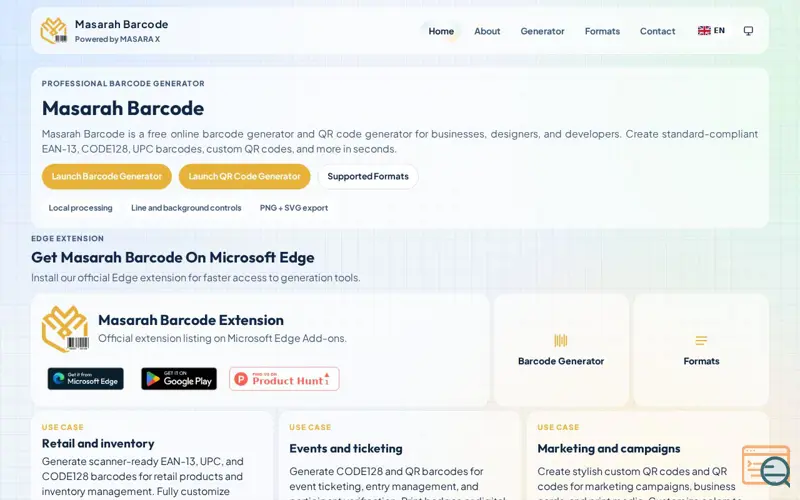Click the Events and ticketing heading

coord(346,448)
